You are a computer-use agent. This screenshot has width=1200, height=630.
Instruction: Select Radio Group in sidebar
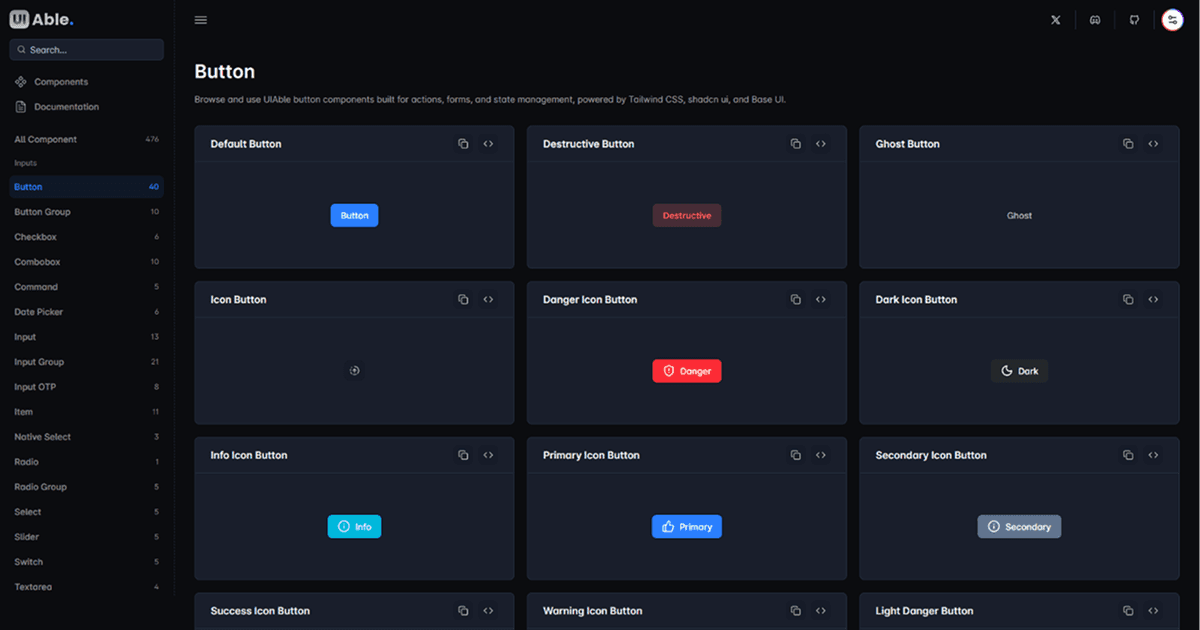coord(87,487)
